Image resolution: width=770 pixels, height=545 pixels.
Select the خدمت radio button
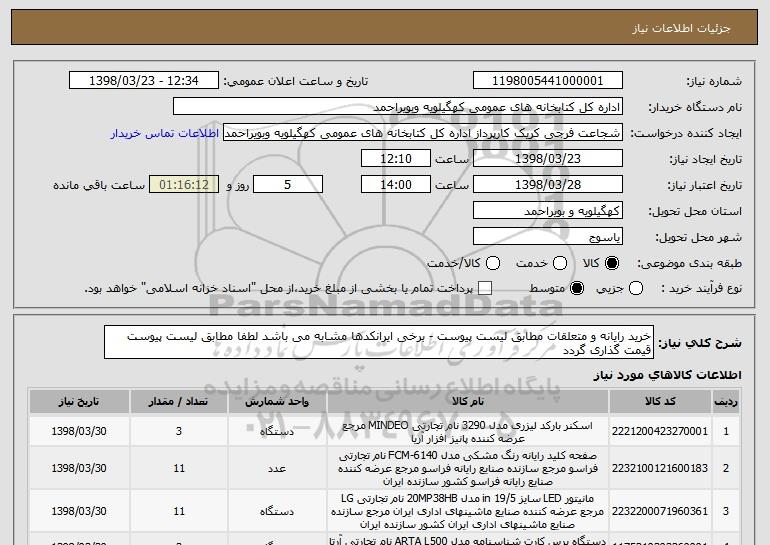560,264
